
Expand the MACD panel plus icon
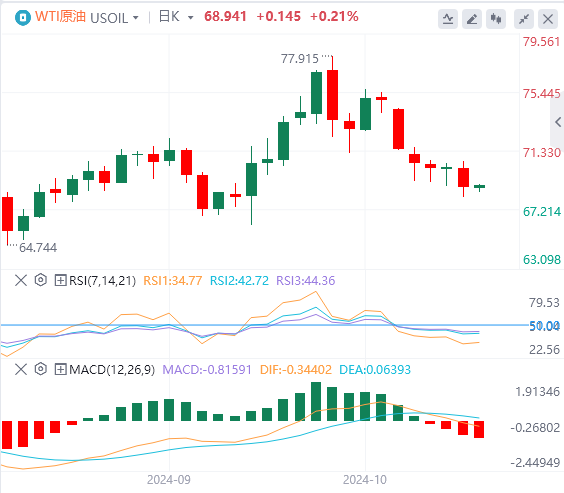pyautogui.click(x=60, y=369)
